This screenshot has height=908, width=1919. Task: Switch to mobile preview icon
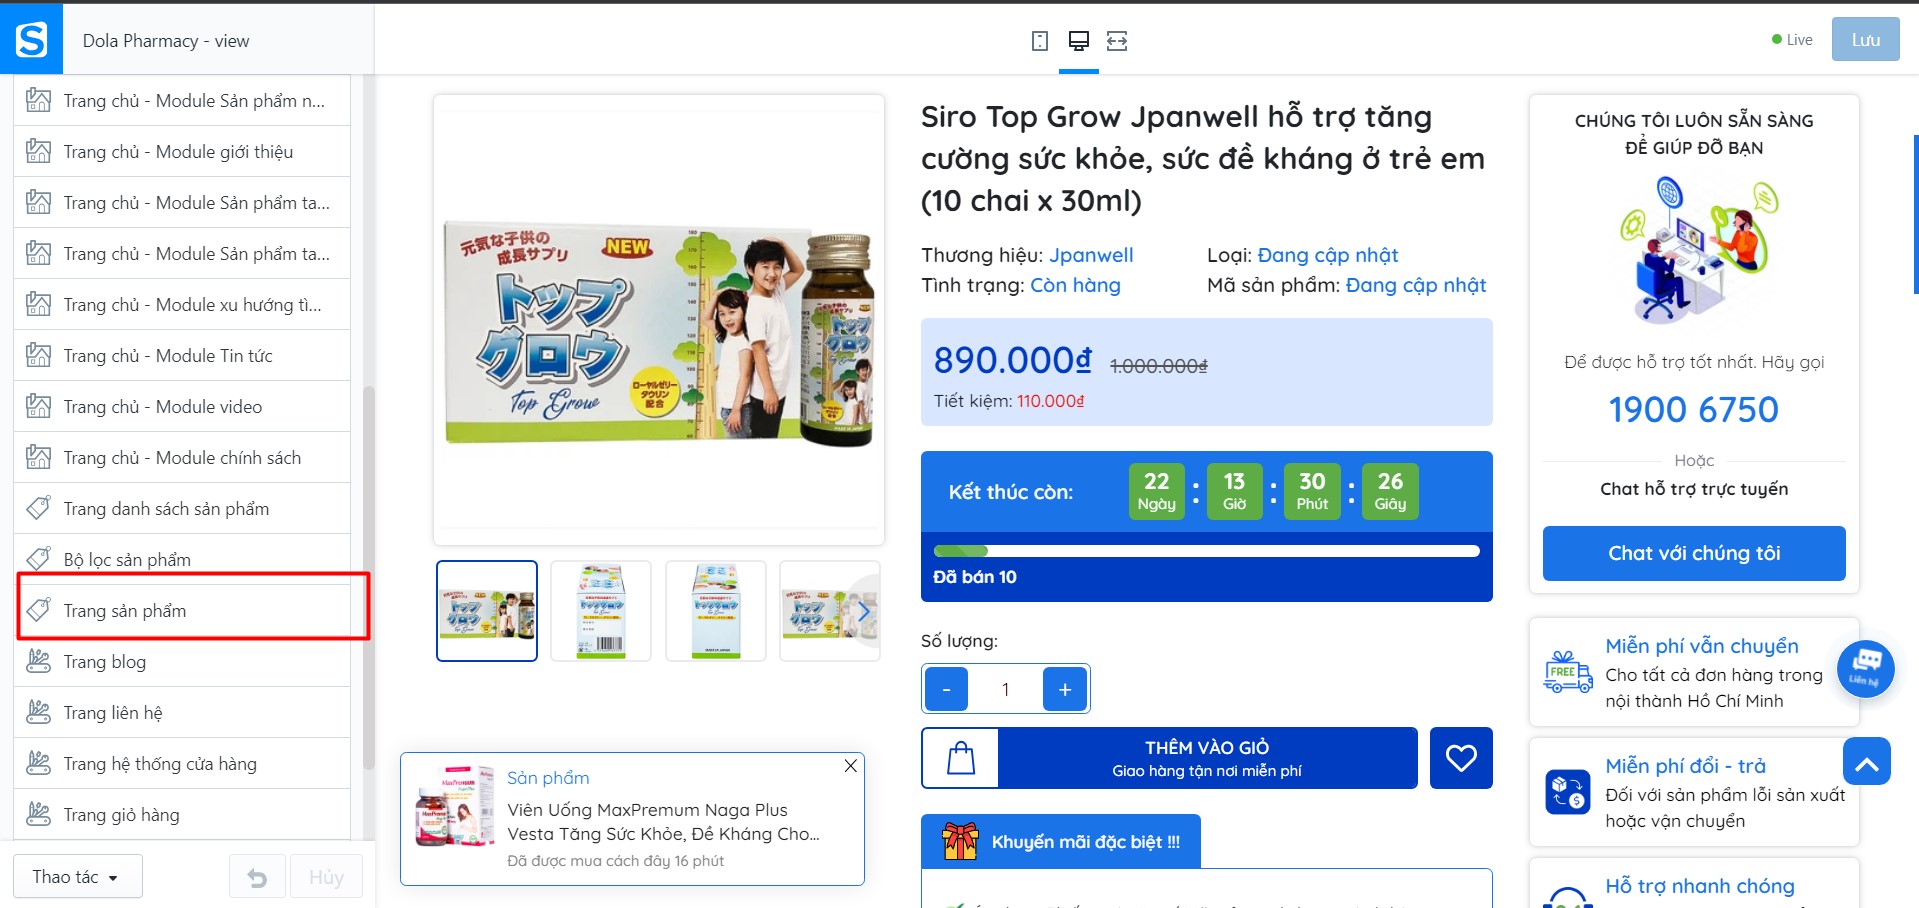pyautogui.click(x=1040, y=41)
